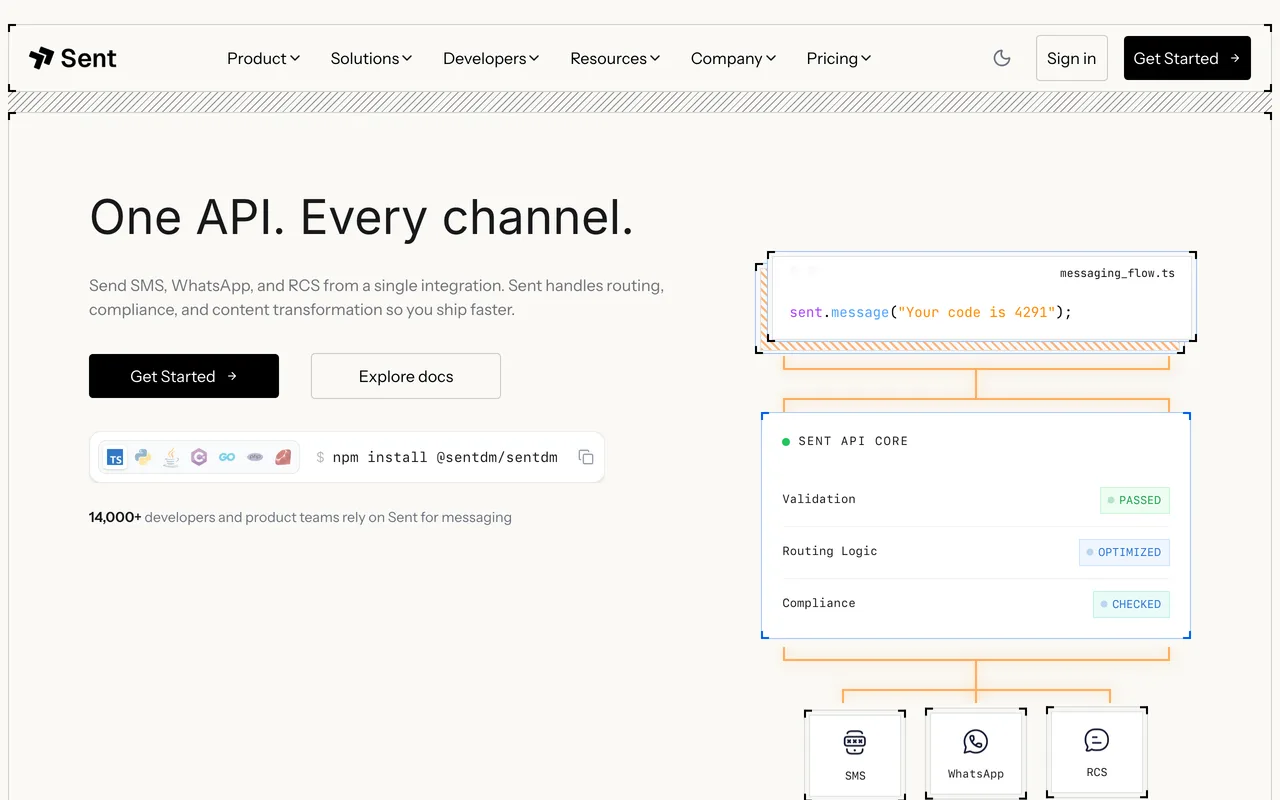1280x800 pixels.
Task: Choose the Ruby SDK icon
Action: pos(283,457)
